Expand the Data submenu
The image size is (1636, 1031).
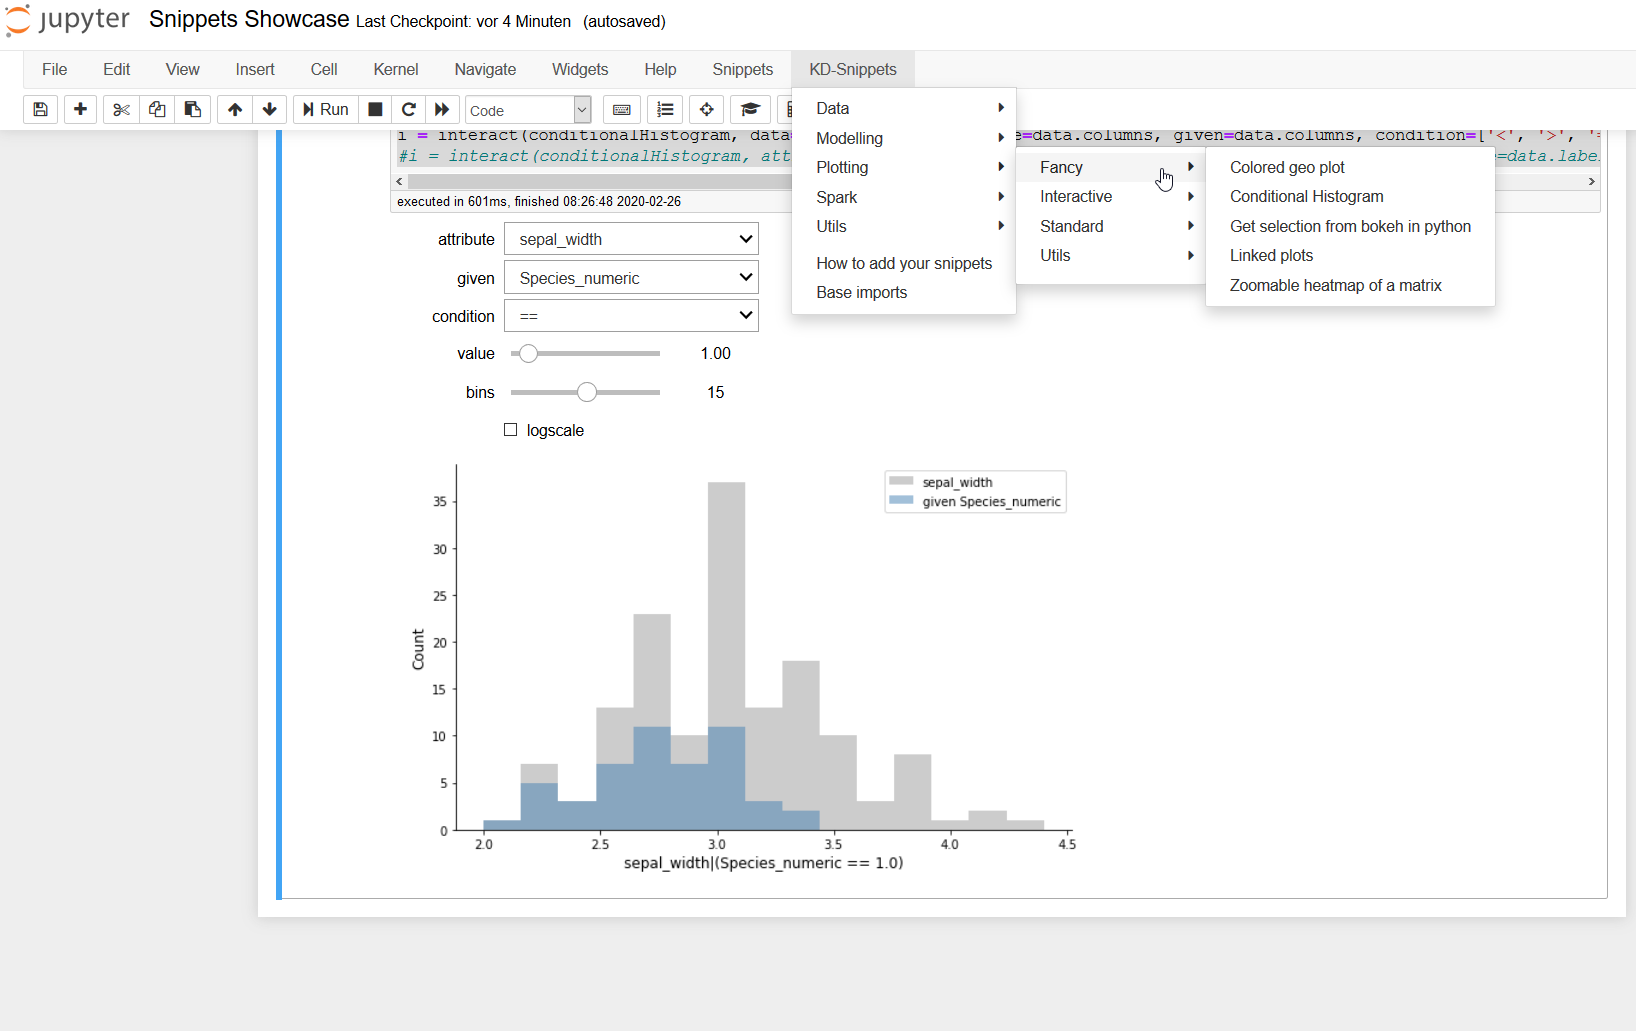click(904, 108)
